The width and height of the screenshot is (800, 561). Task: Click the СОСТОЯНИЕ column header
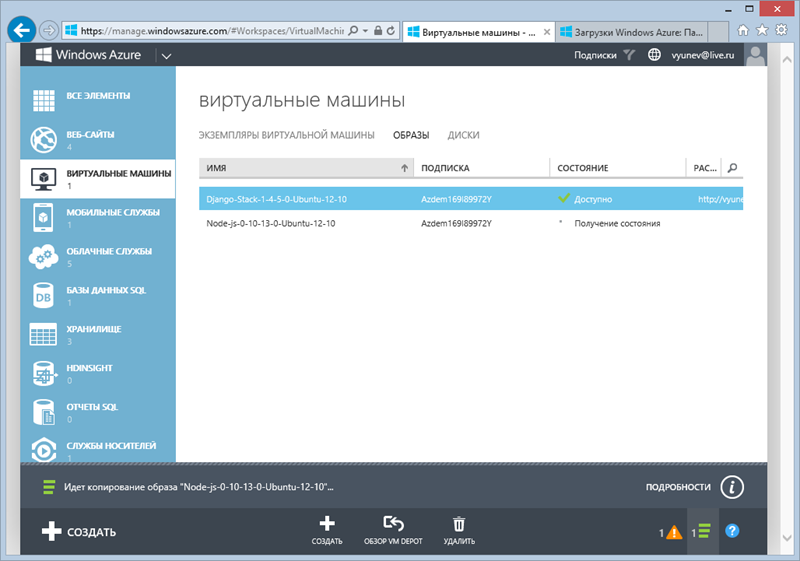(617, 168)
